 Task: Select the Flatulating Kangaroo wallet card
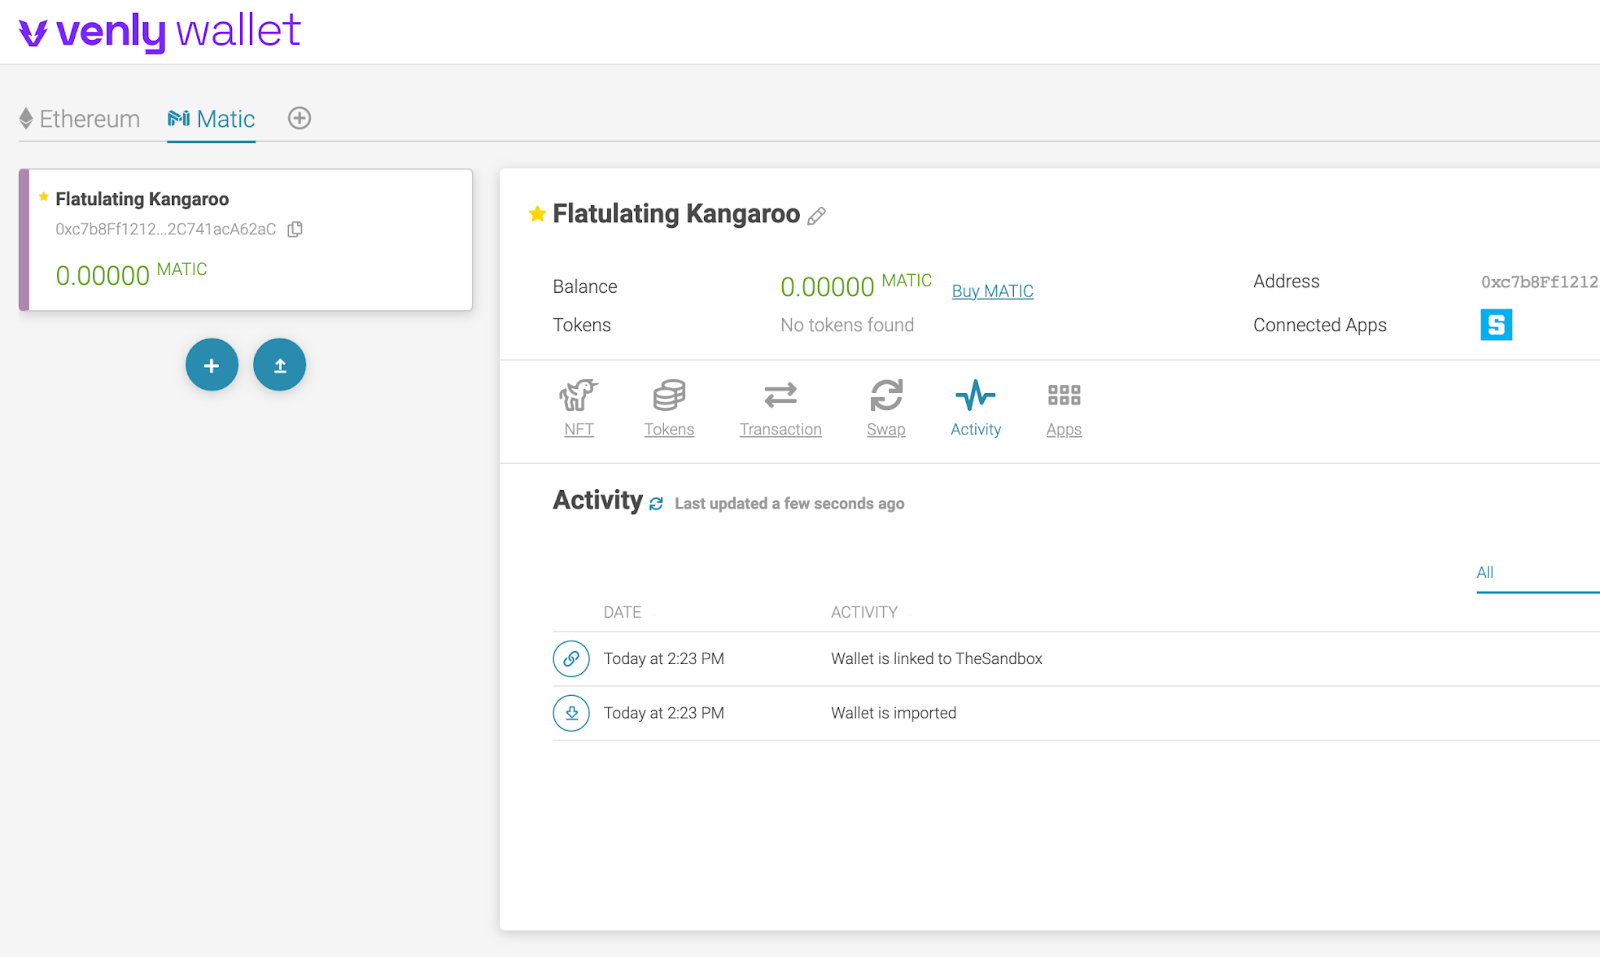pyautogui.click(x=246, y=240)
